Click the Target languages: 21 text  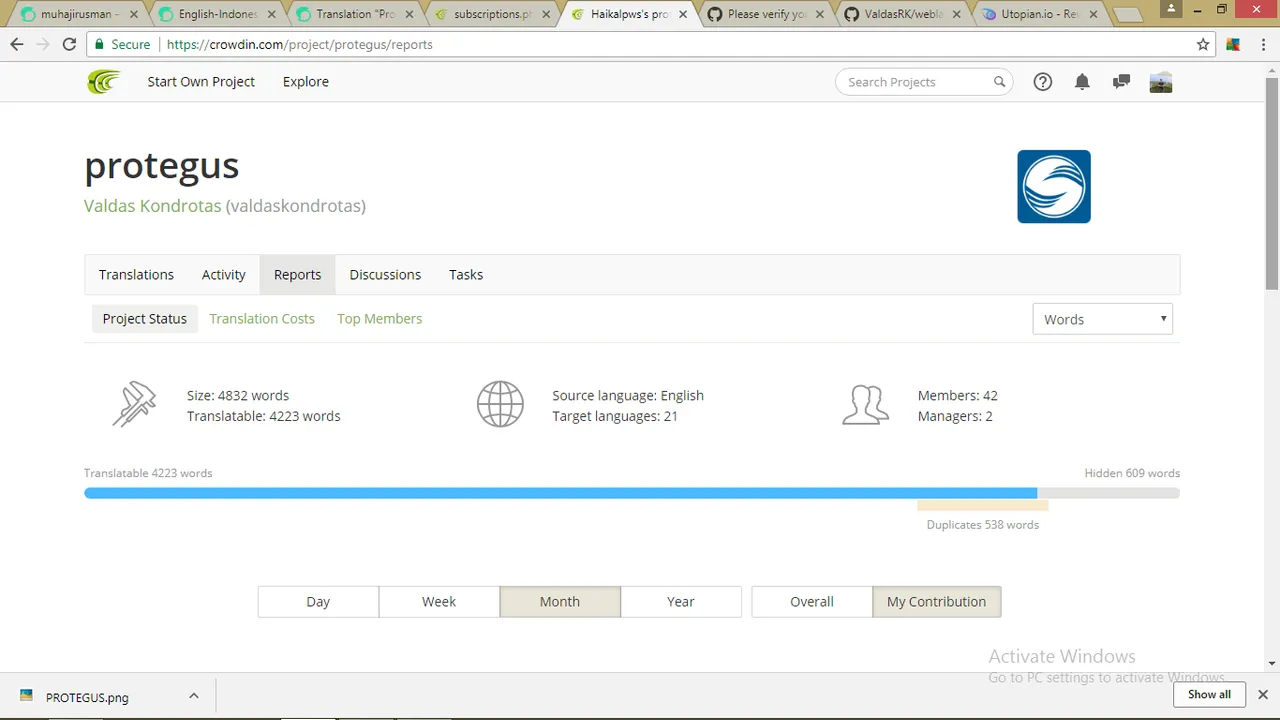click(x=615, y=416)
